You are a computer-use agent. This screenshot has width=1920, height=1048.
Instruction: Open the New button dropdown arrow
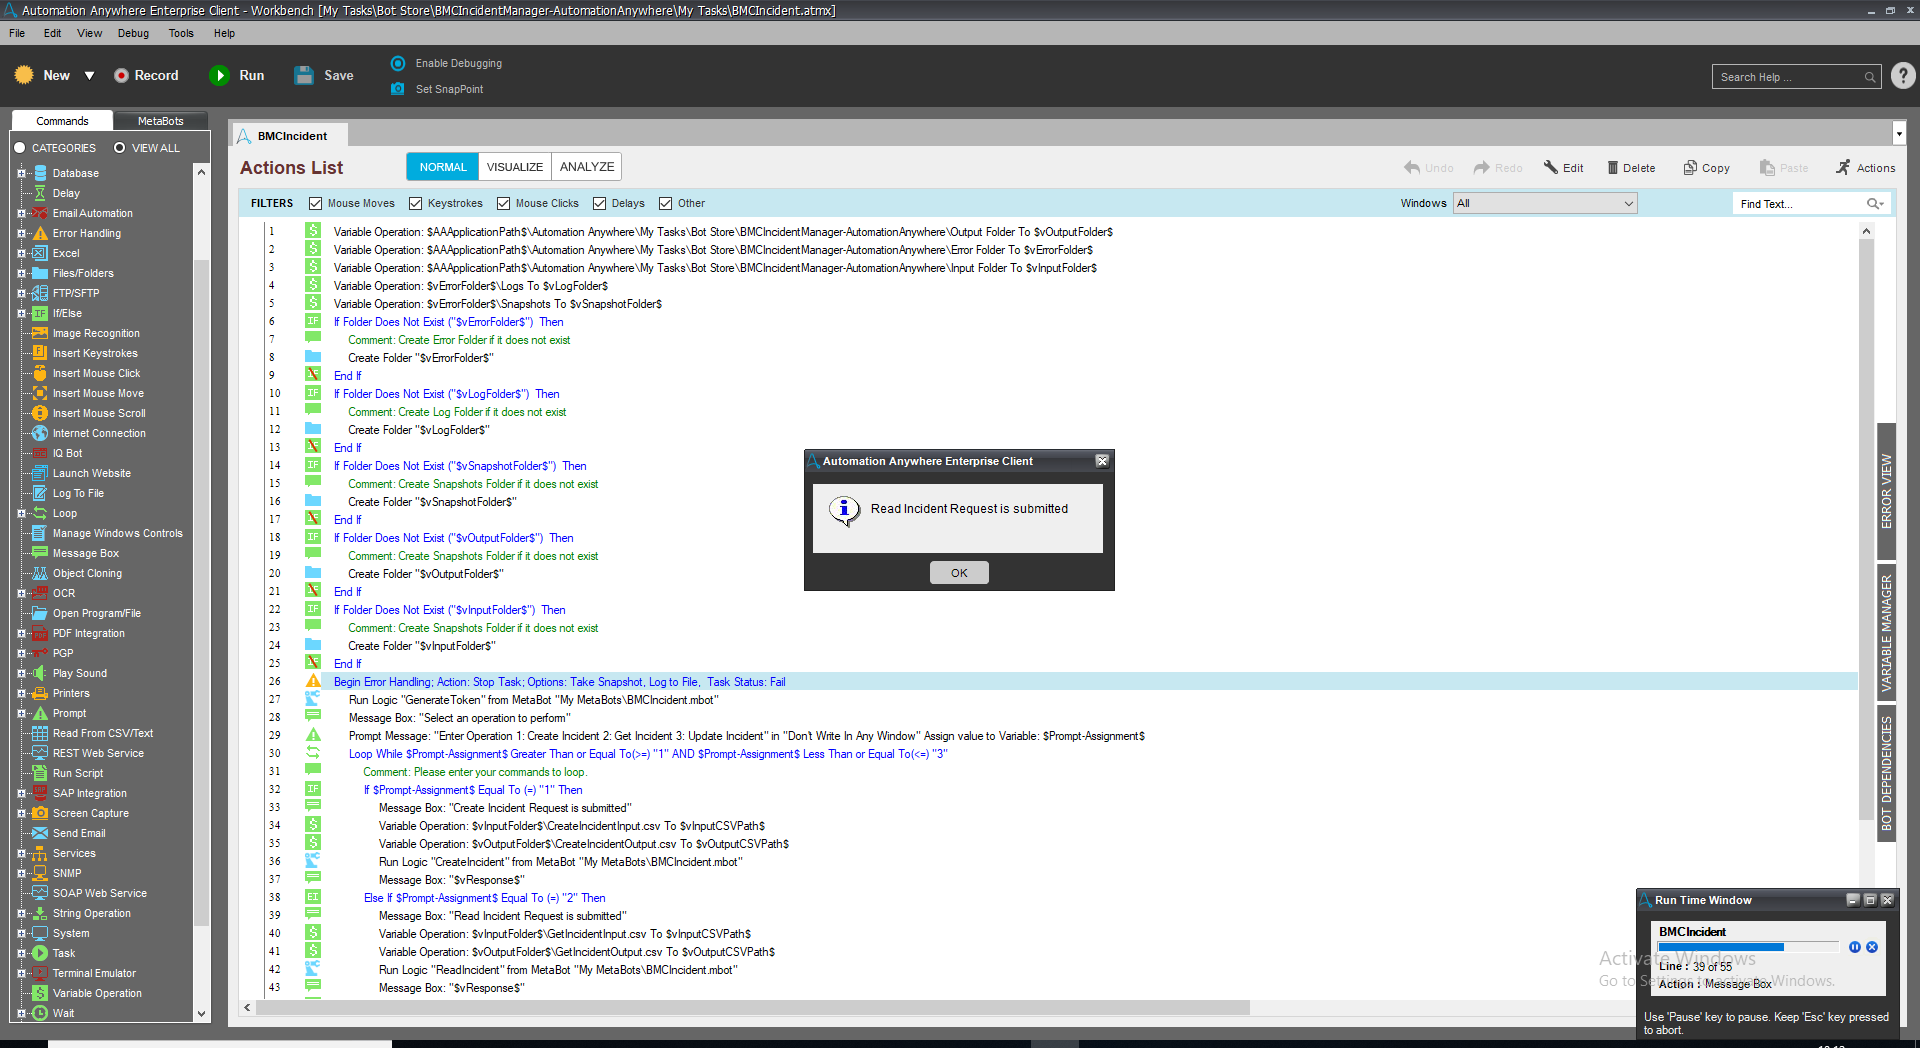coord(89,76)
